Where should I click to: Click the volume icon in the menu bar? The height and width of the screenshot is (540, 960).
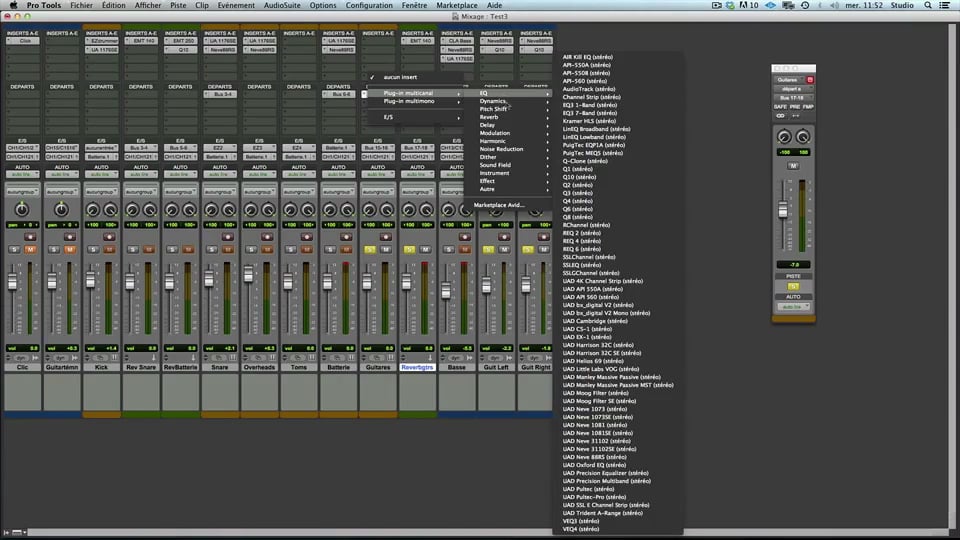(833, 5)
